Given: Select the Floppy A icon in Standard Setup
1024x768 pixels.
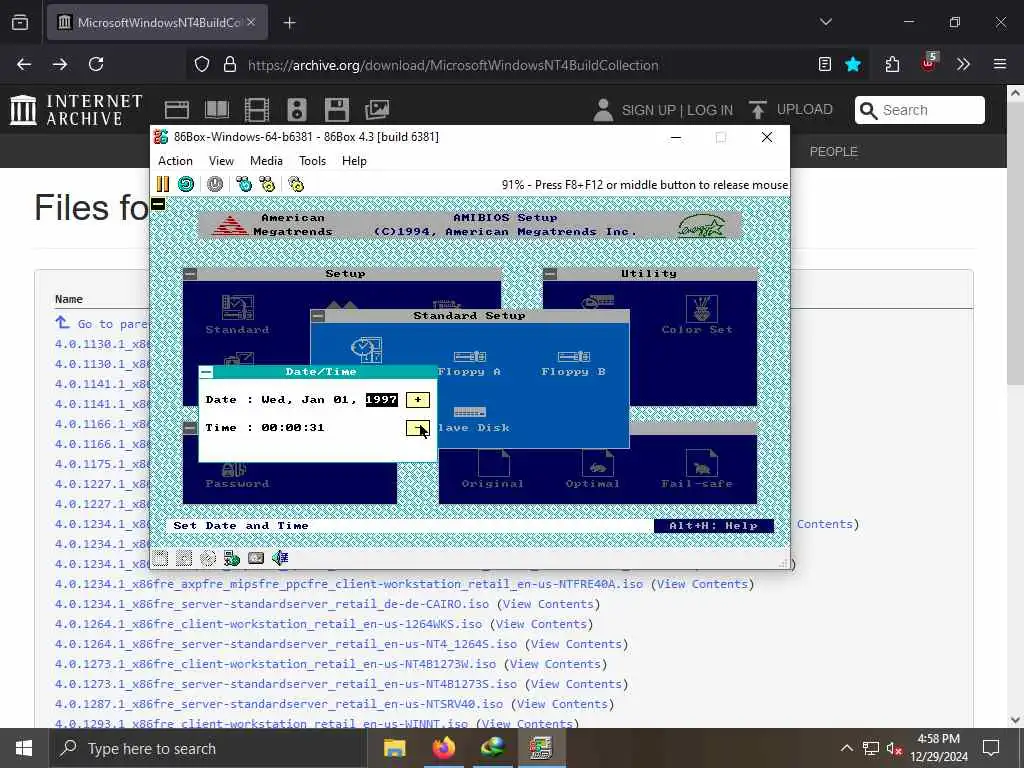Looking at the screenshot, I should click(x=470, y=364).
